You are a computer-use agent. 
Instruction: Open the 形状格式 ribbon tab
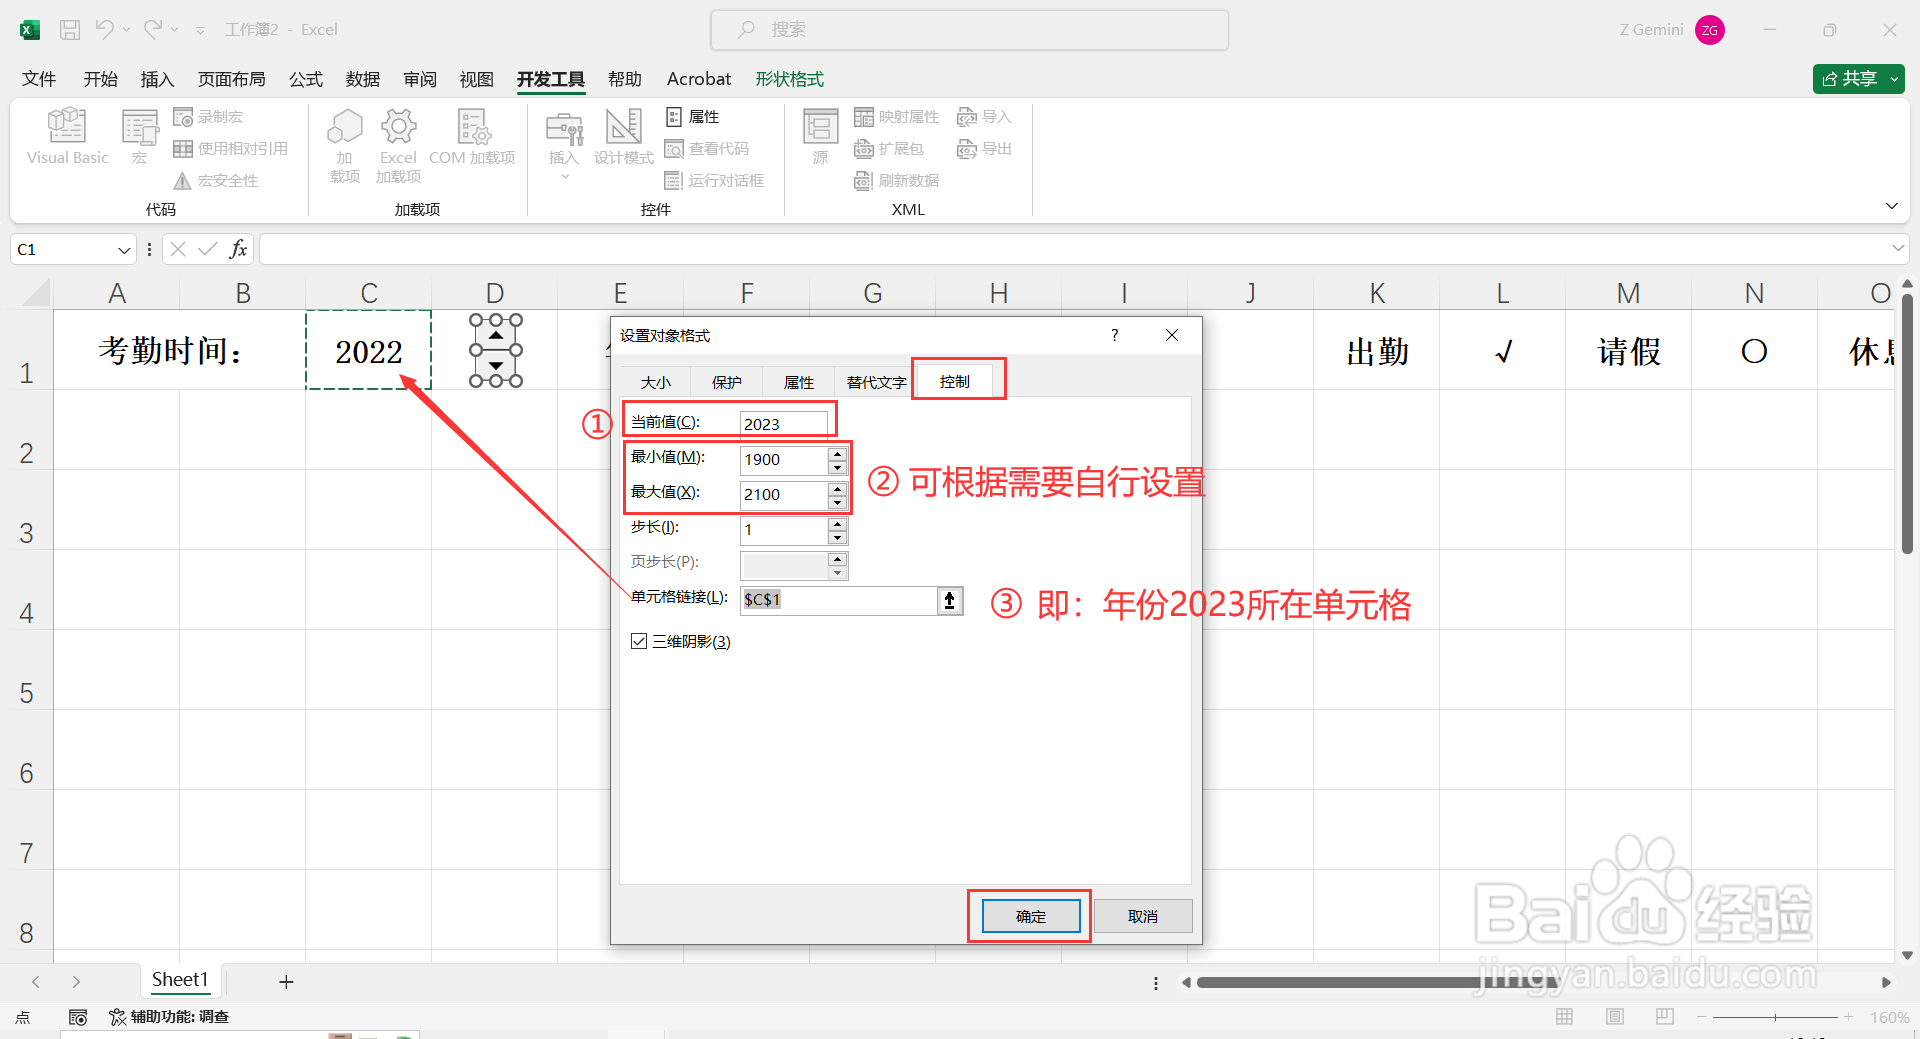click(x=789, y=78)
